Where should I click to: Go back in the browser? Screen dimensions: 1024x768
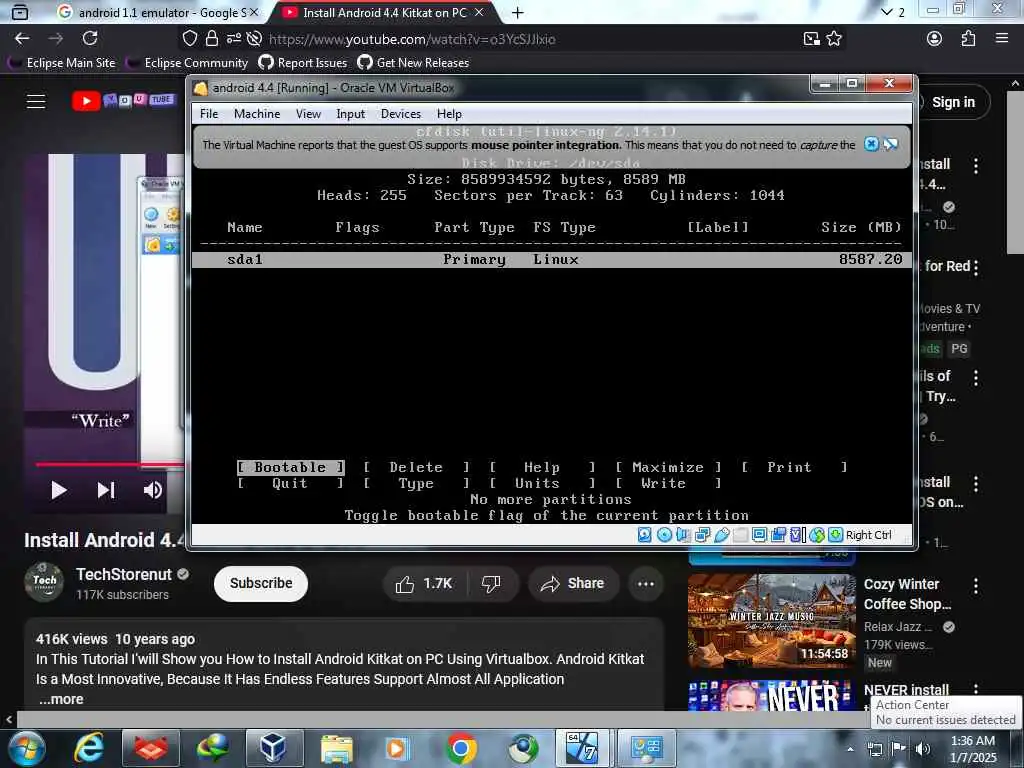point(22,39)
